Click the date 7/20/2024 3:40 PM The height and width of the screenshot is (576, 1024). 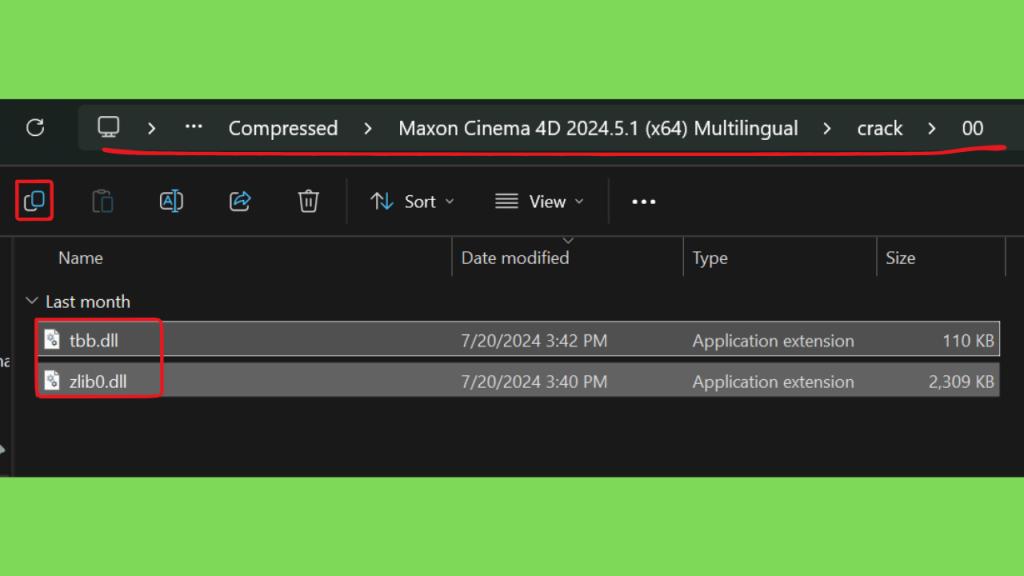pyautogui.click(x=534, y=381)
